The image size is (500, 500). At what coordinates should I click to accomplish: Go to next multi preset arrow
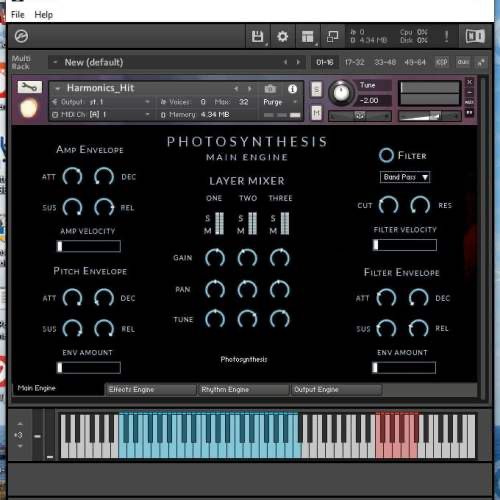[298, 62]
